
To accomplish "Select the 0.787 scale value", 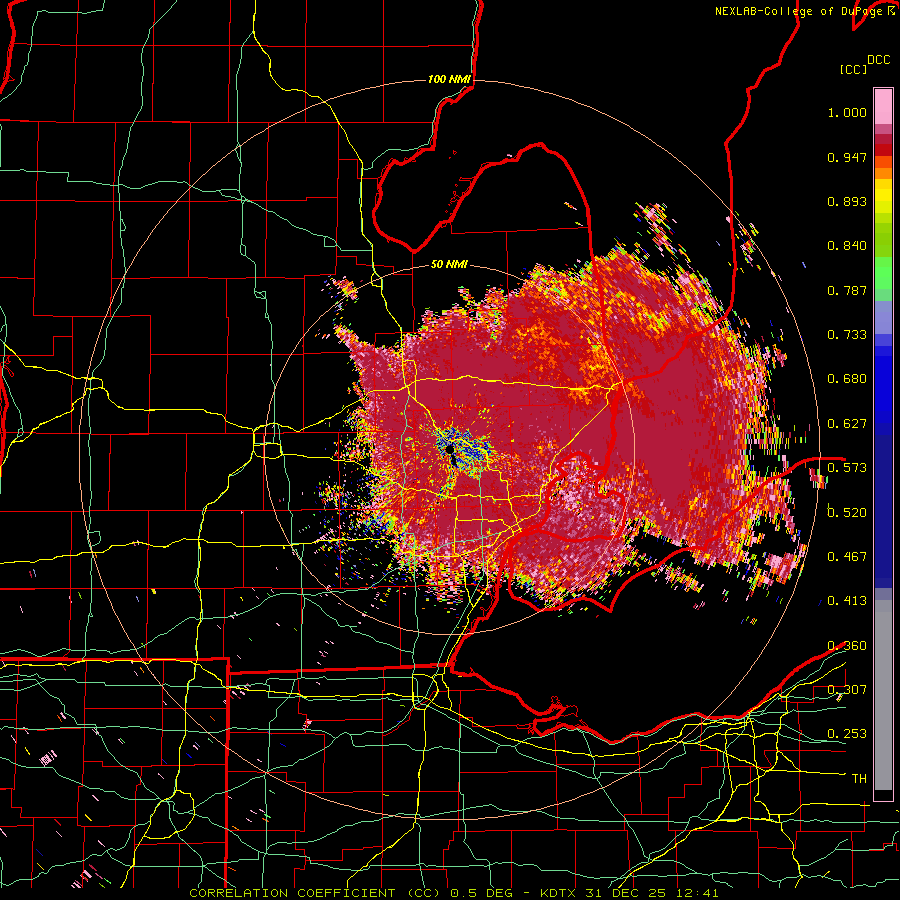I will (x=847, y=290).
